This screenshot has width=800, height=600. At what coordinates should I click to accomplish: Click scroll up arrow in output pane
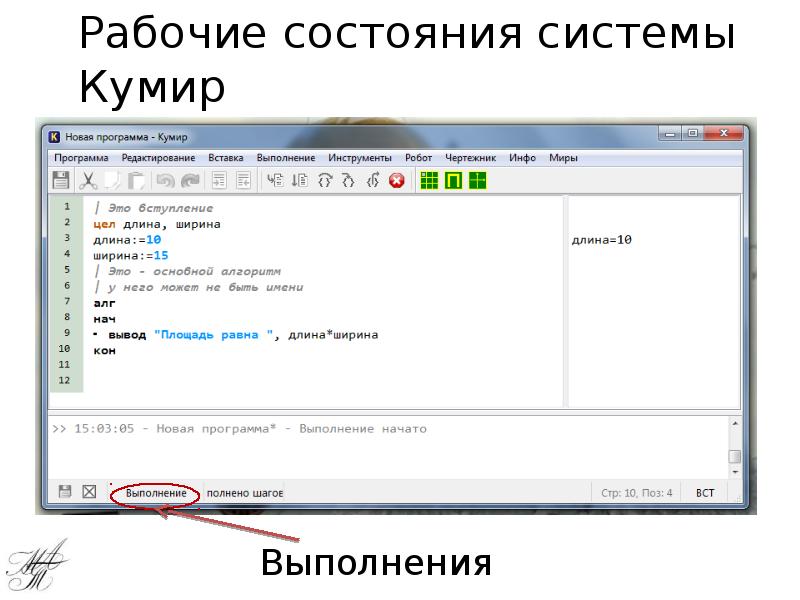(735, 423)
